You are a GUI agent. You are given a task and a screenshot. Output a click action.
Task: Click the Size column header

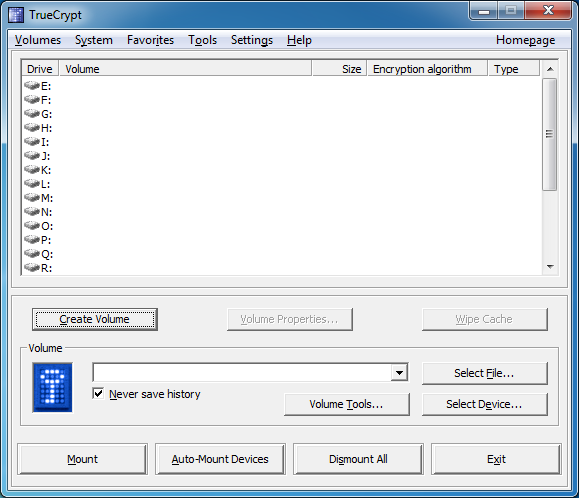coord(340,69)
